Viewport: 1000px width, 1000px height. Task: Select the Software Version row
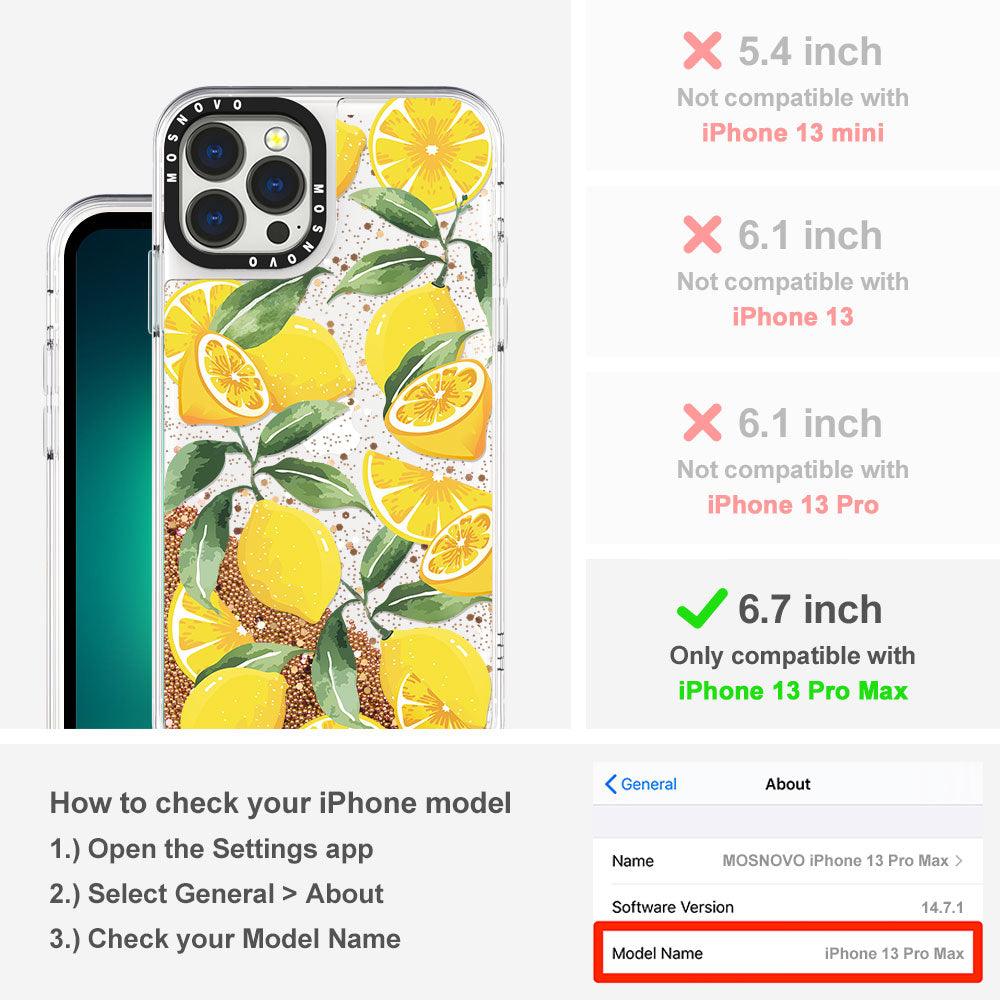[788, 907]
